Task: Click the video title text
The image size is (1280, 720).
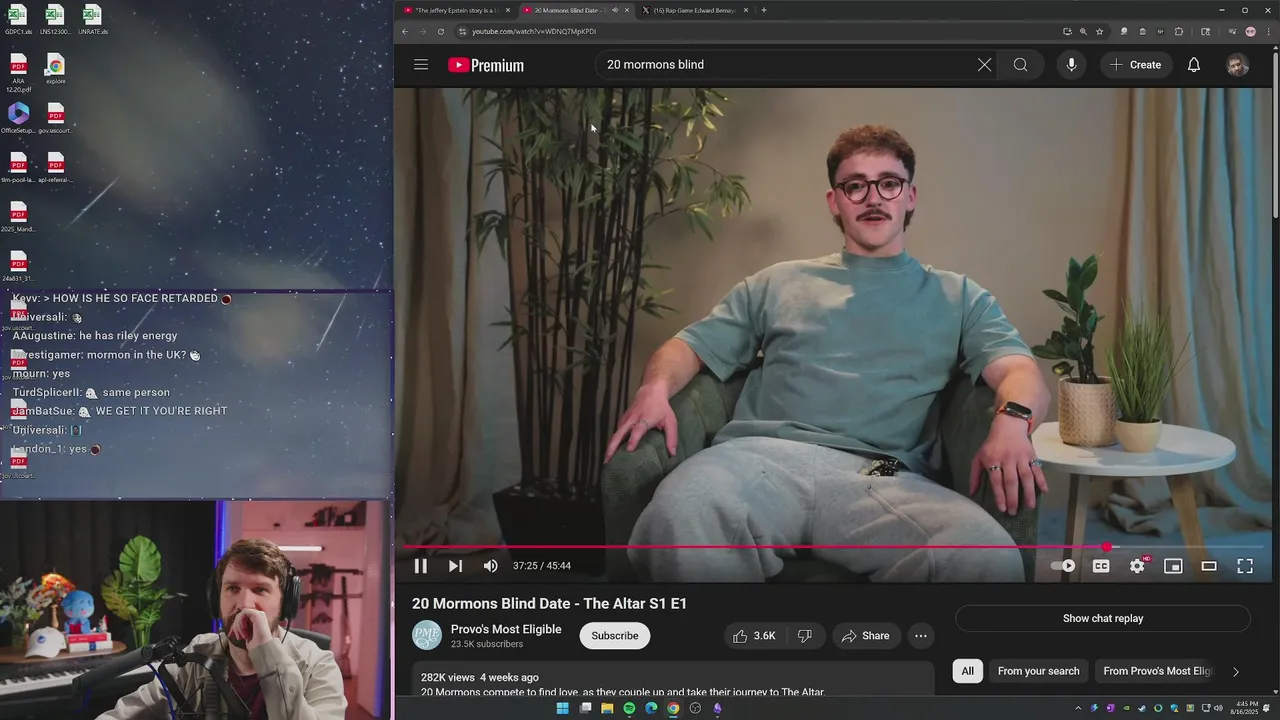Action: [x=549, y=604]
